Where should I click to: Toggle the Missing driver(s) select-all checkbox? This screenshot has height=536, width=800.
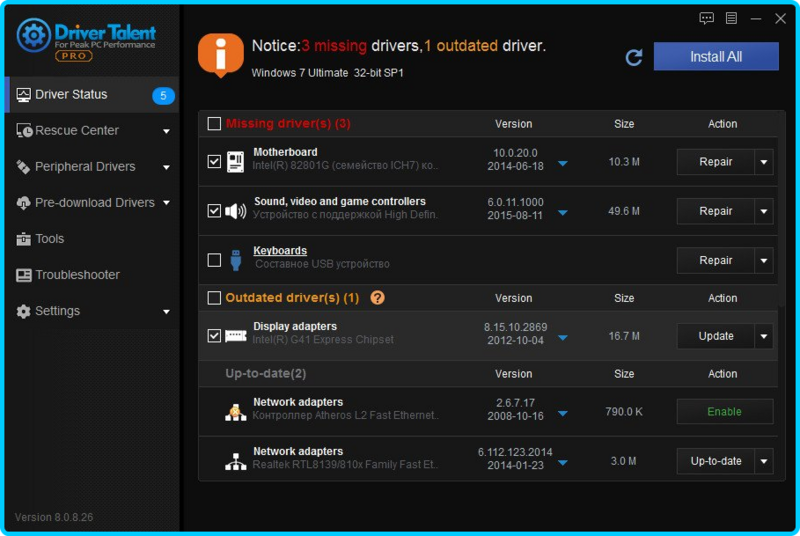214,123
